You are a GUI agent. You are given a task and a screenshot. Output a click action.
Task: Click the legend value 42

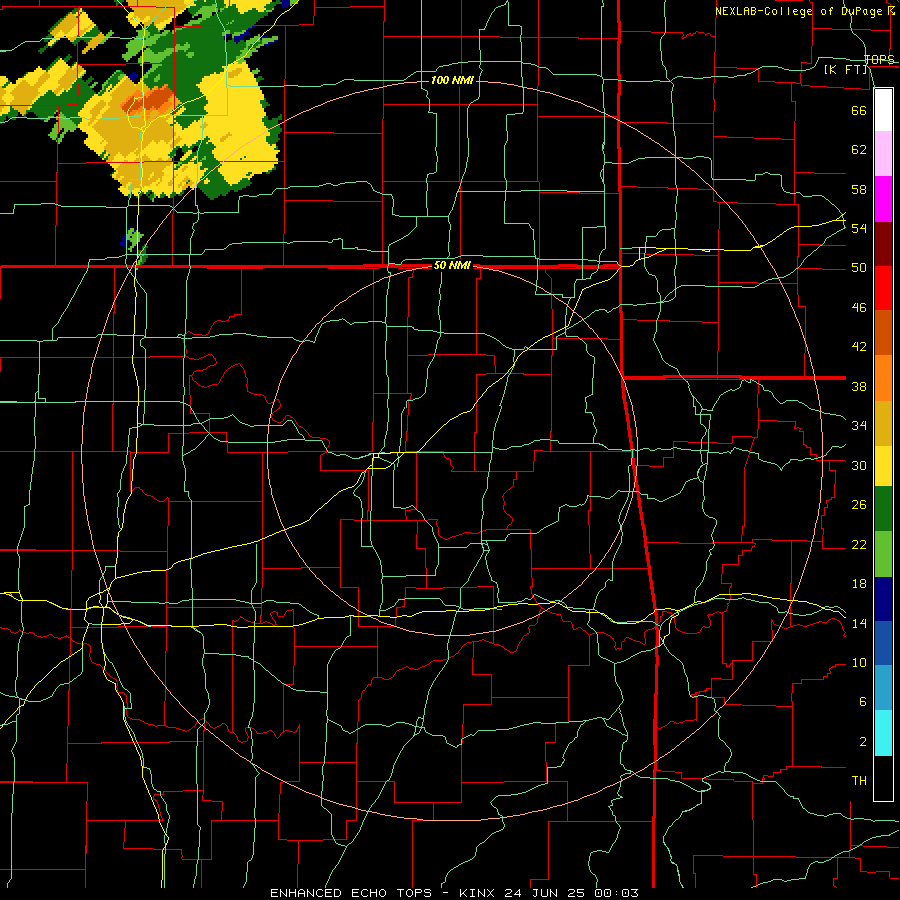coord(859,347)
